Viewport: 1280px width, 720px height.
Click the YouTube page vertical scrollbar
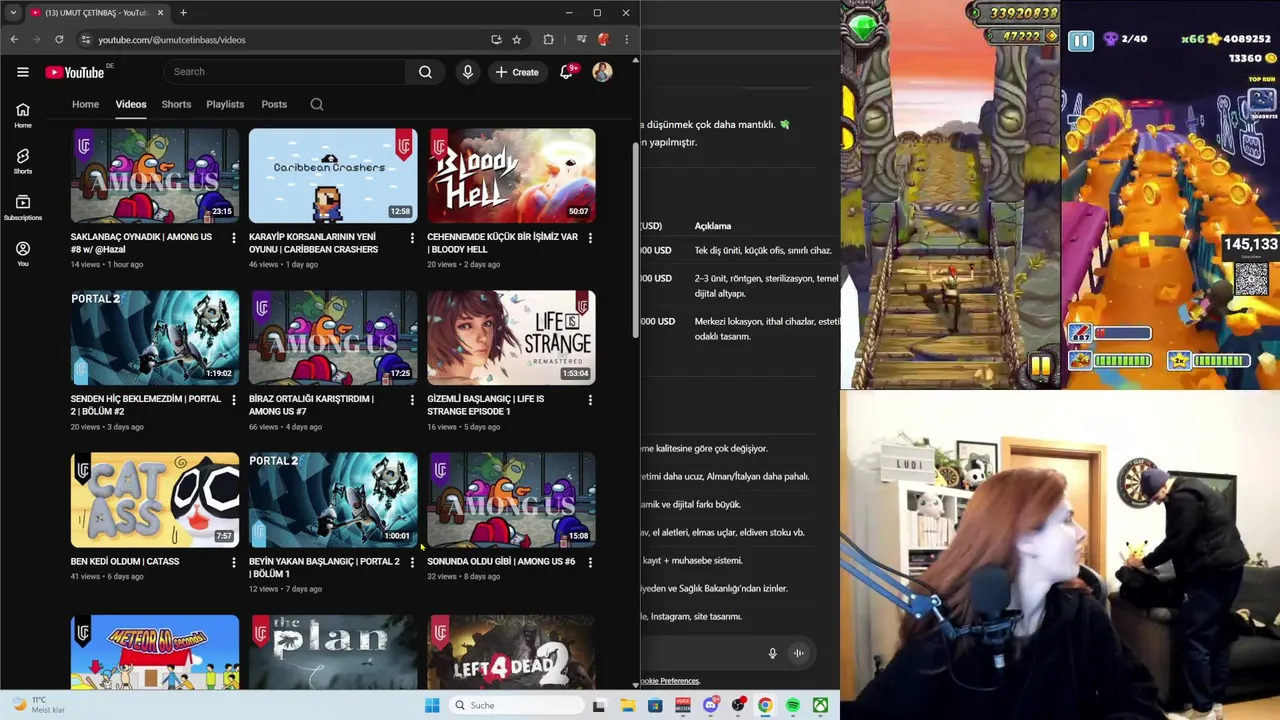(x=635, y=240)
